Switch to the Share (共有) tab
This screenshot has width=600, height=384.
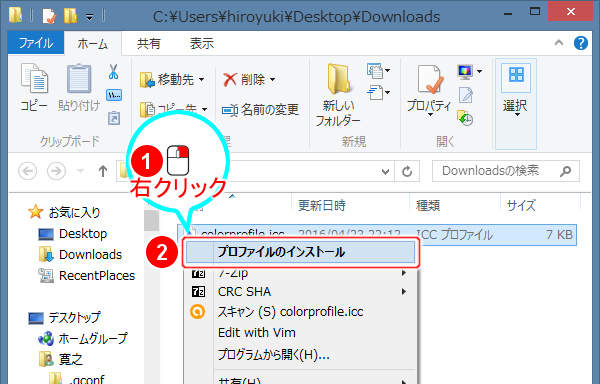tap(148, 44)
